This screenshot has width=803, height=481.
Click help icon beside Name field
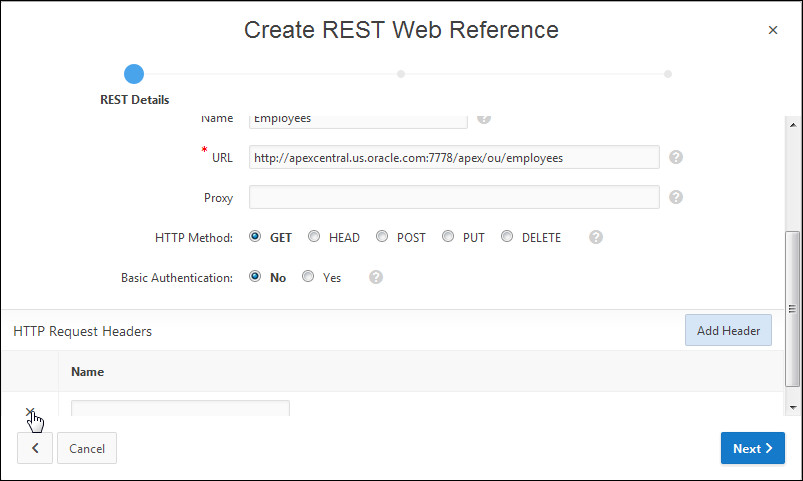click(484, 118)
